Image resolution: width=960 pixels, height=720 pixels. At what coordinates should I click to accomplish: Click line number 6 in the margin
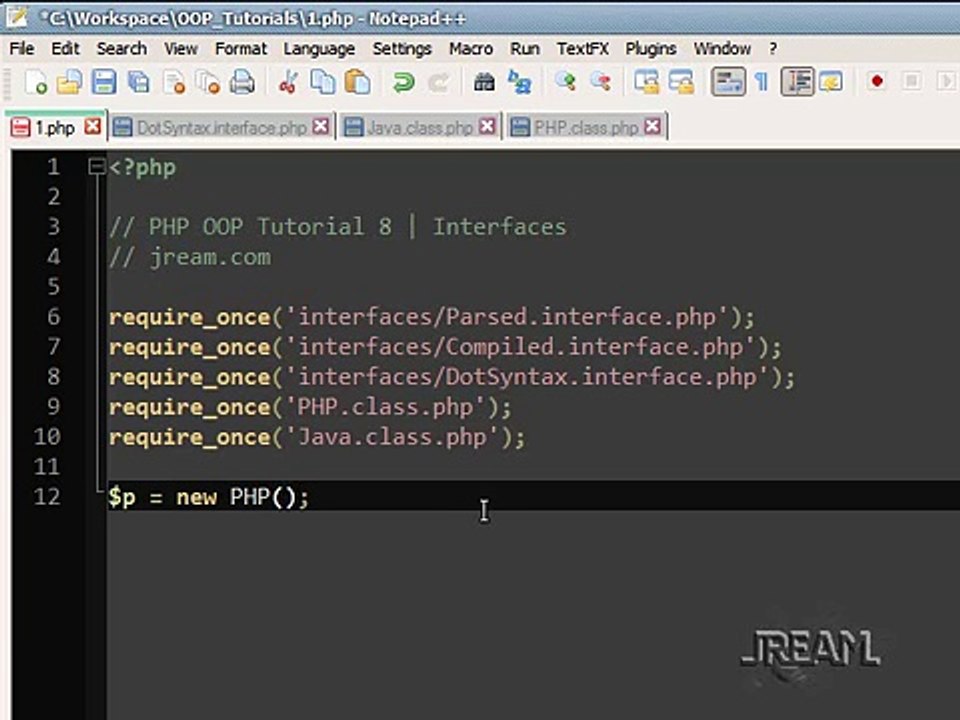(54, 317)
